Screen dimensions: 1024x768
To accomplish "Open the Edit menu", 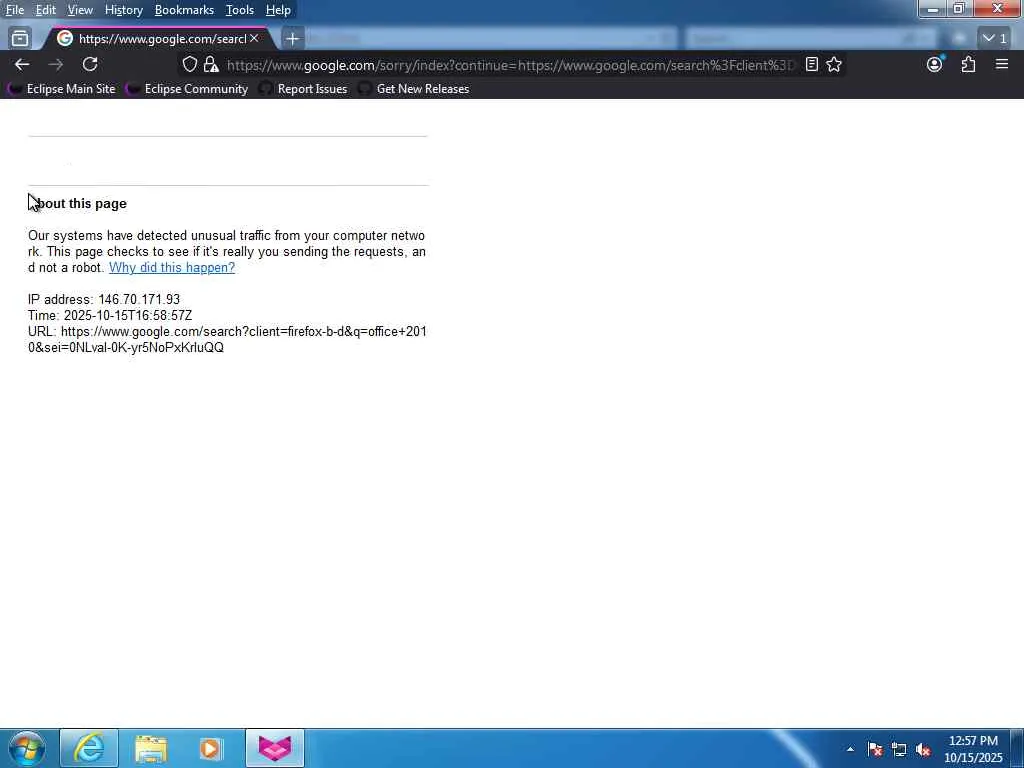I will [45, 10].
